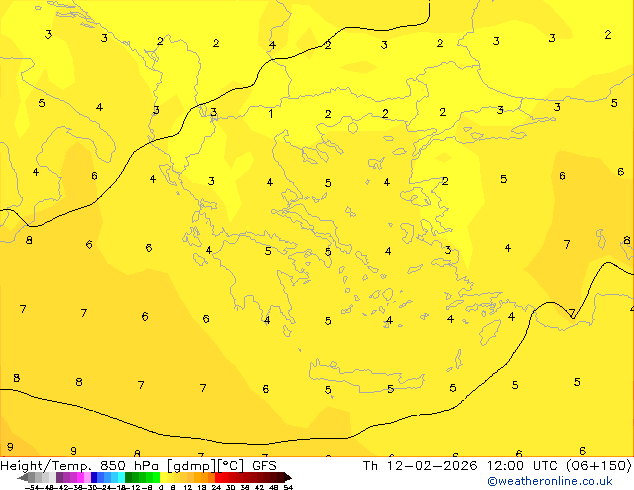Click the GFS model label
The image size is (634, 490).
click(x=264, y=466)
